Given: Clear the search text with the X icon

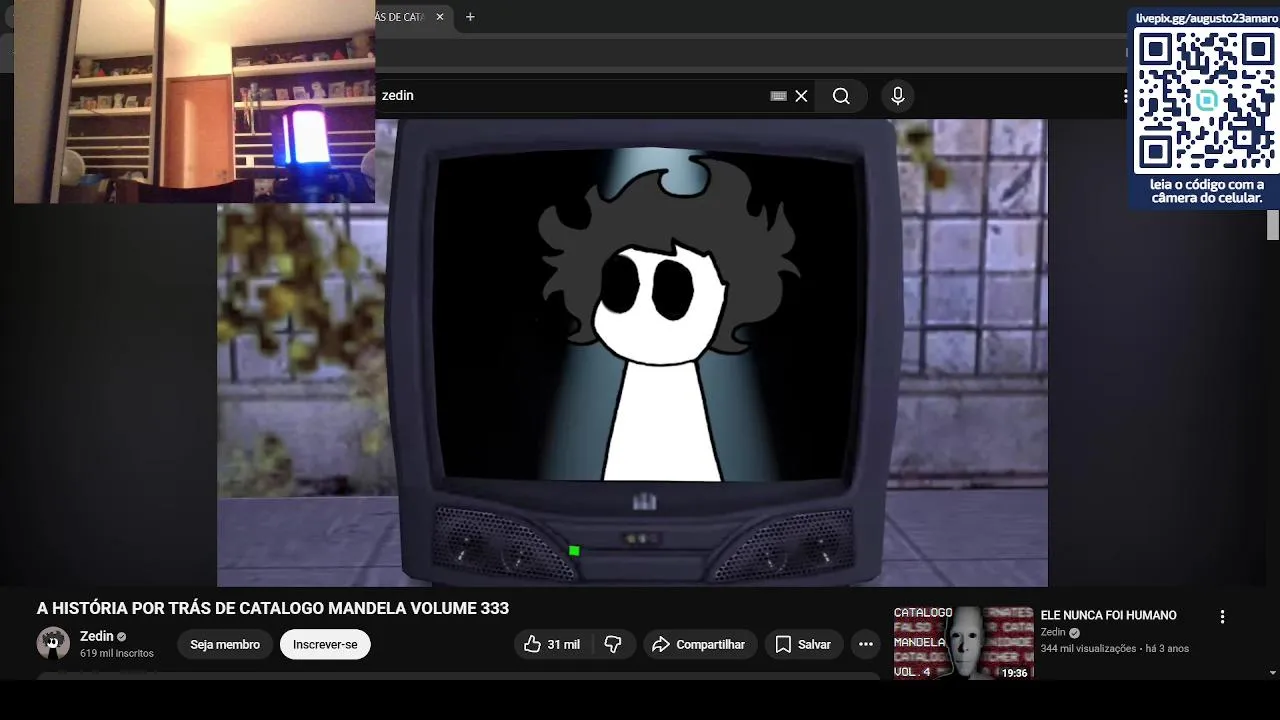Looking at the screenshot, I should tap(801, 96).
